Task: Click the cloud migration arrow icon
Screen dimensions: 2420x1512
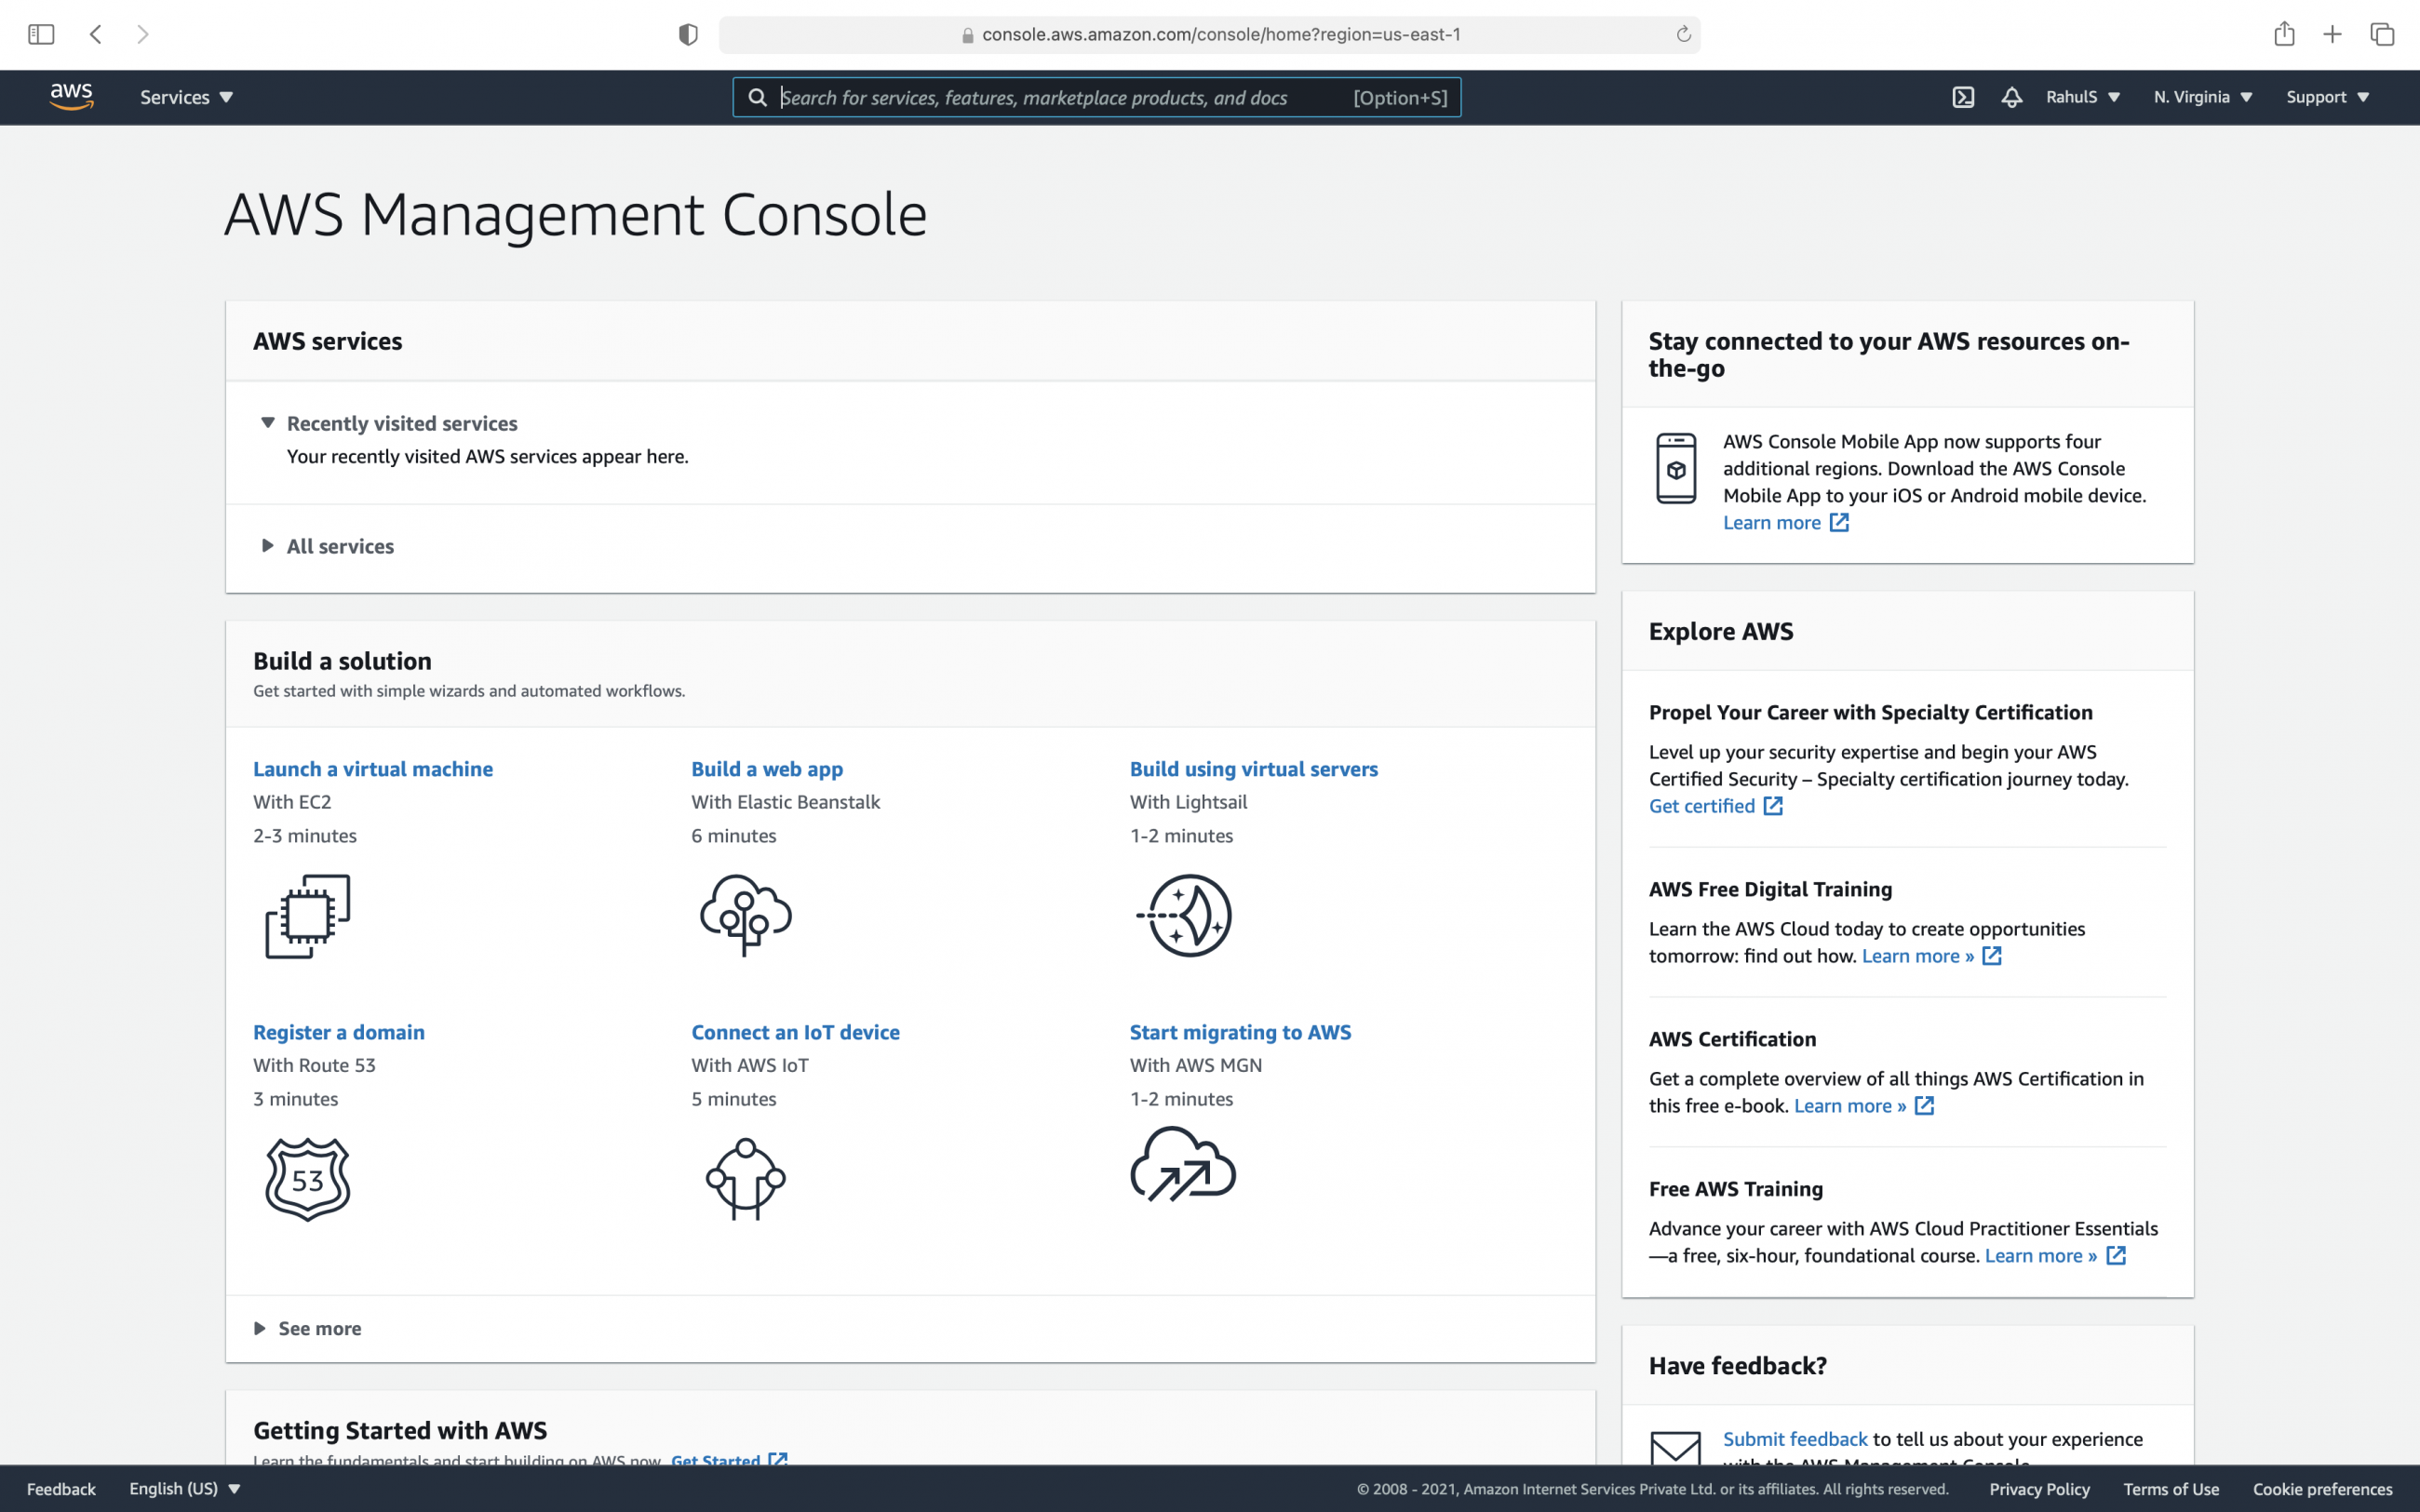Action: point(1183,1165)
